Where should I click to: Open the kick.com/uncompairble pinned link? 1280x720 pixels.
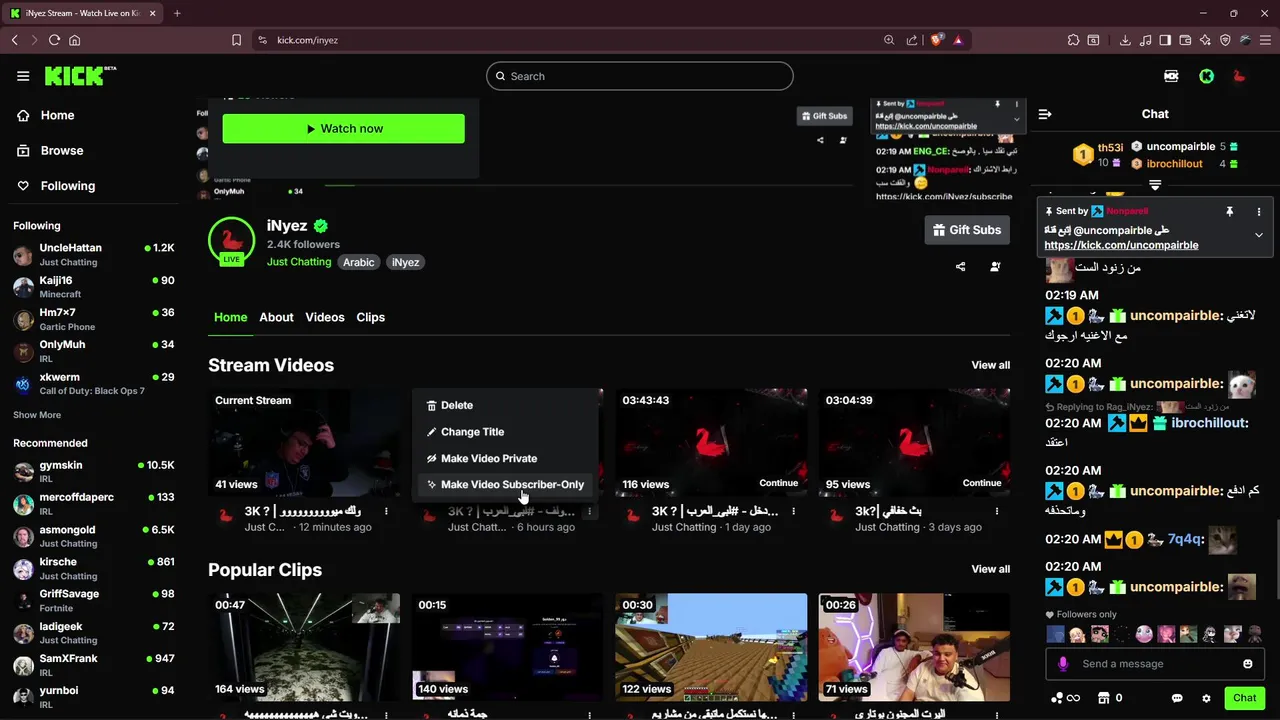(x=1121, y=245)
